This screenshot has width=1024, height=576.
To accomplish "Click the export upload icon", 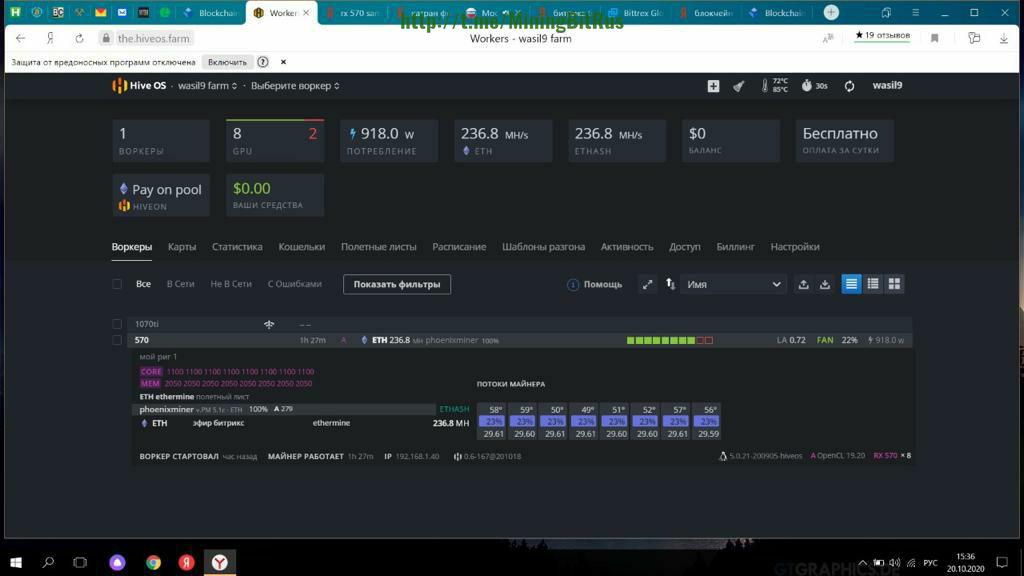I will [x=803, y=284].
